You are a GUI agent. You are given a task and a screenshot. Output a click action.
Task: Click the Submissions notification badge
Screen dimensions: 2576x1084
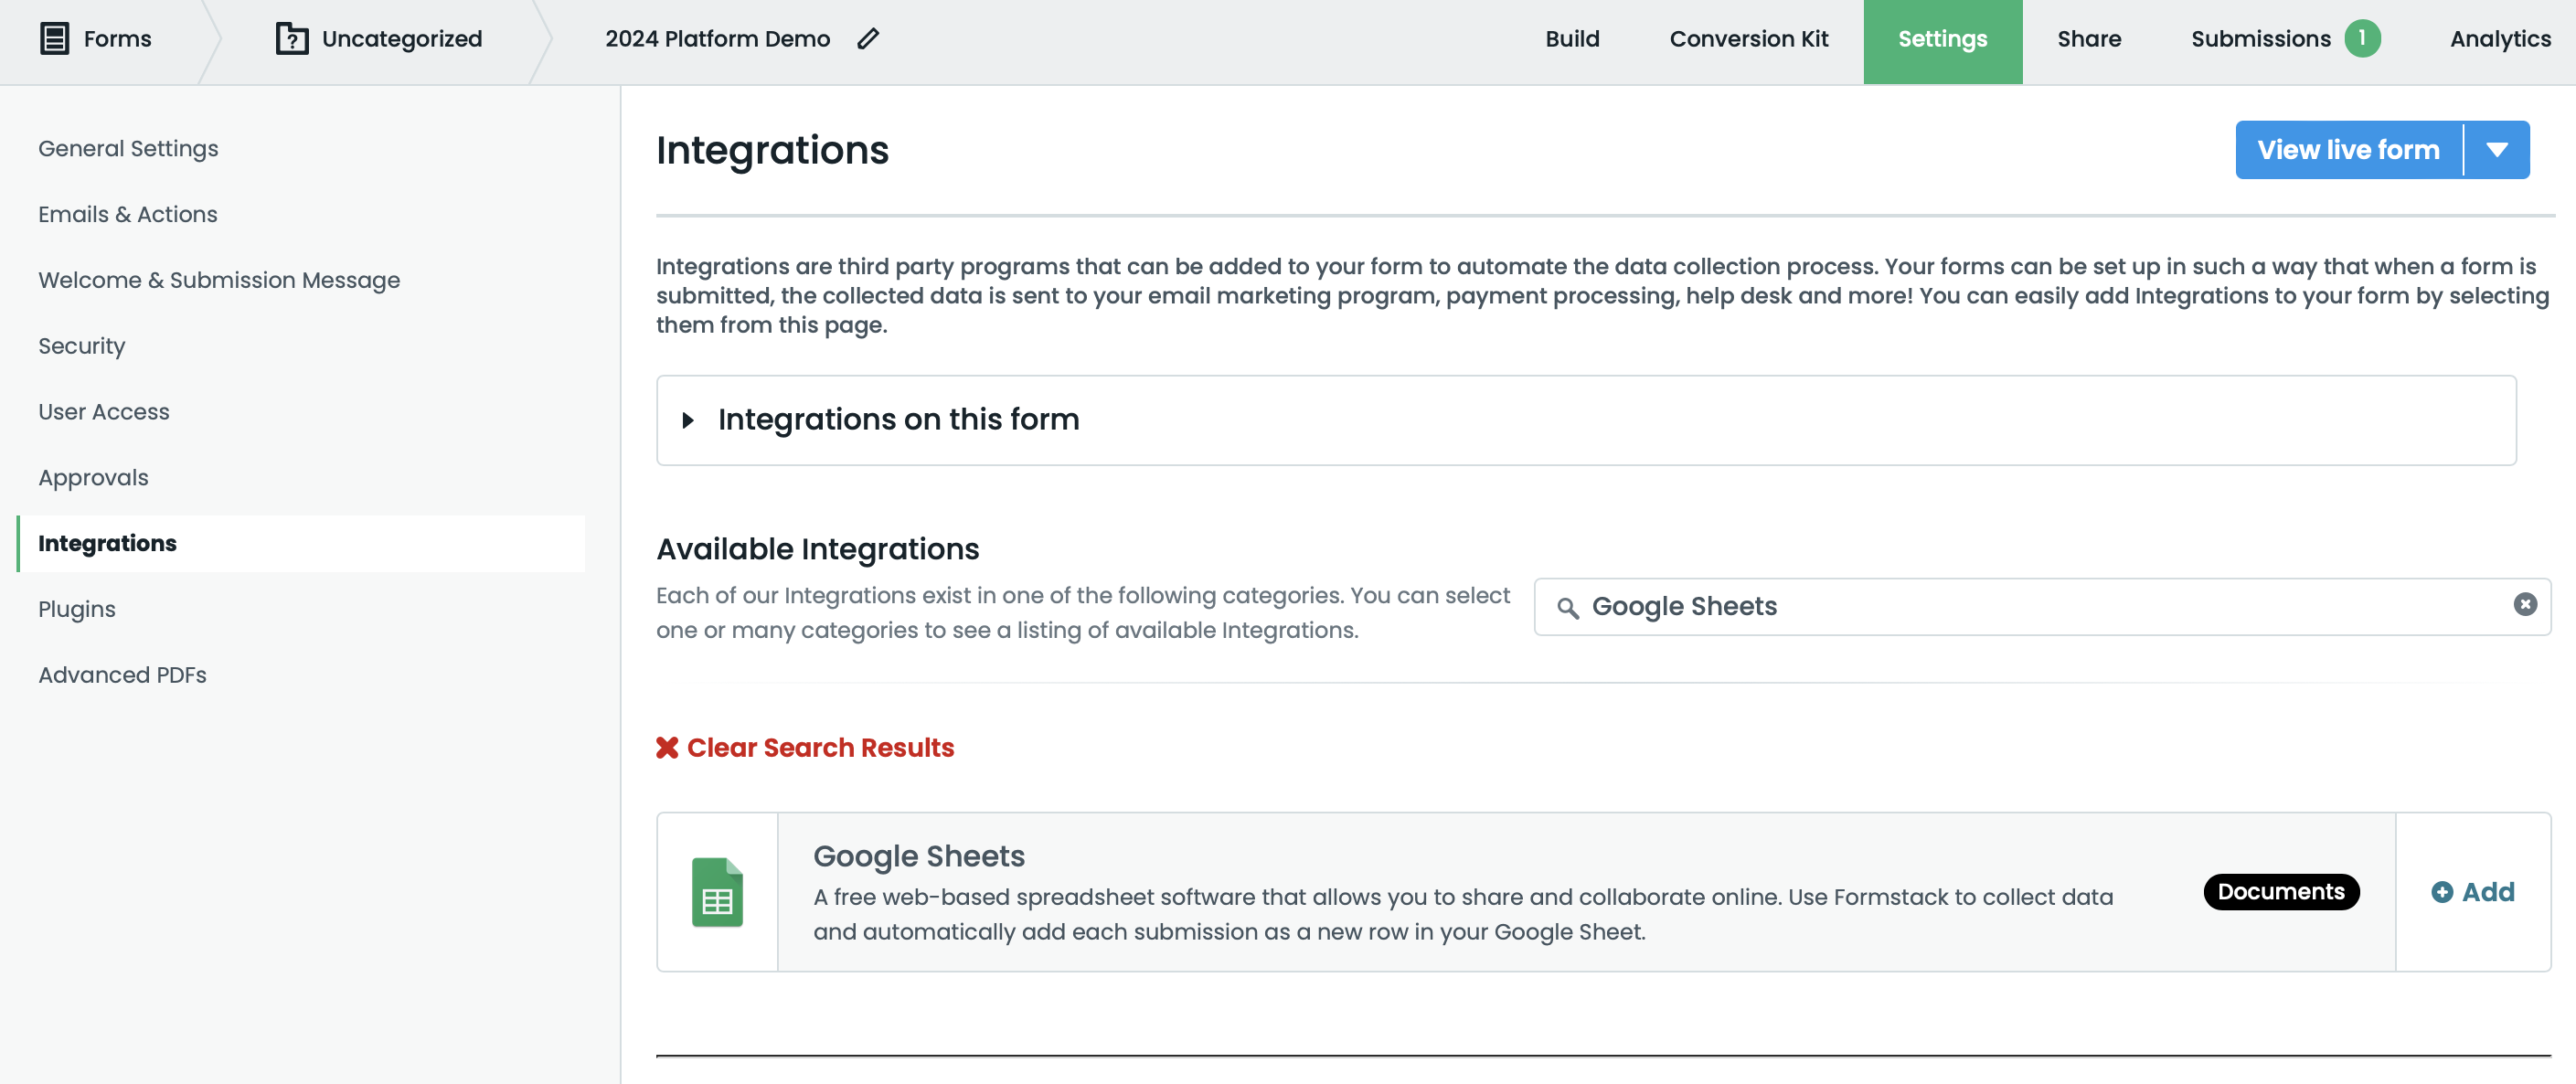pos(2362,39)
